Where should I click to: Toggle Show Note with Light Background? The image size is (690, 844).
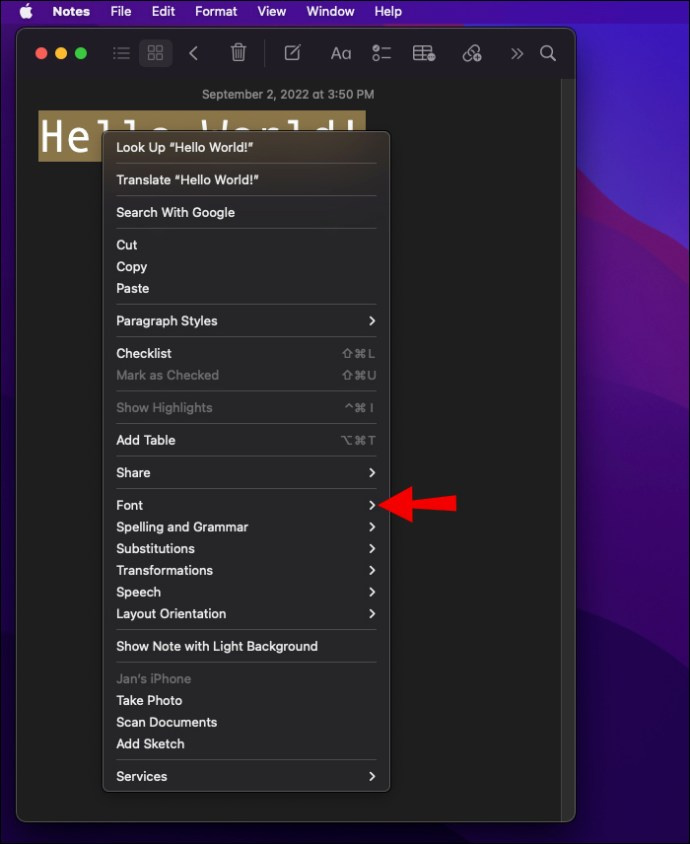[246, 646]
